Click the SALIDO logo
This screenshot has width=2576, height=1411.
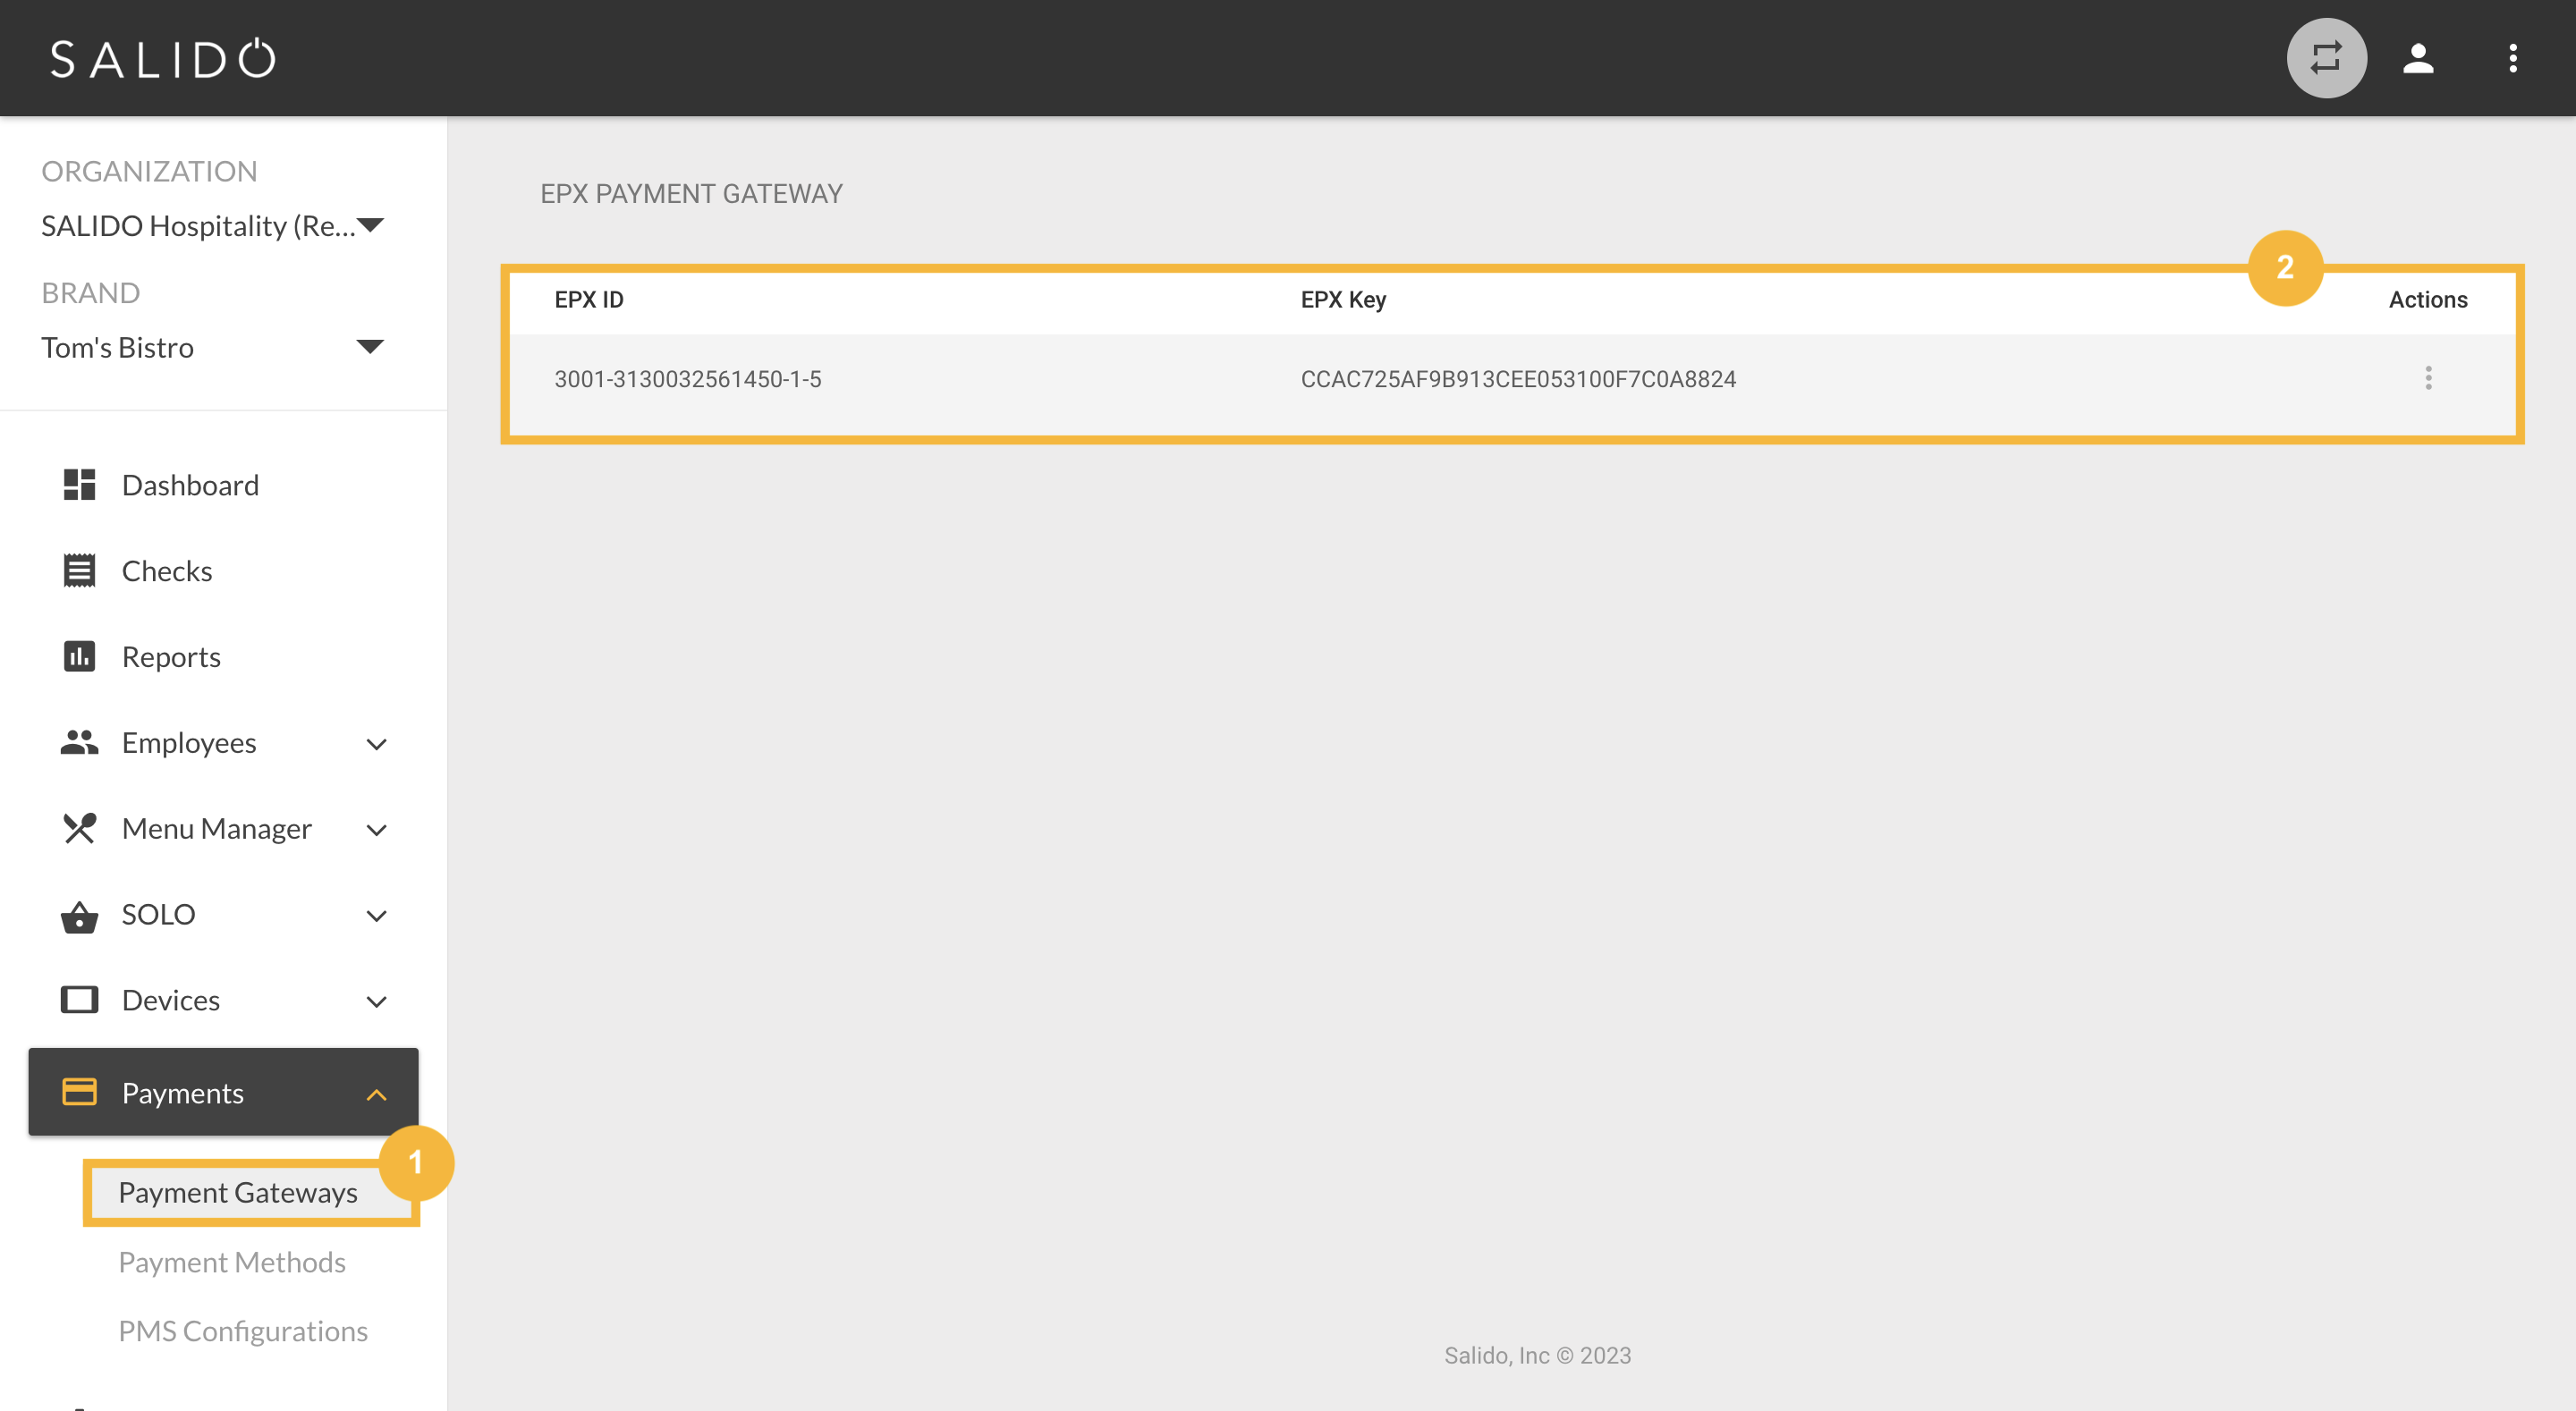coord(163,58)
